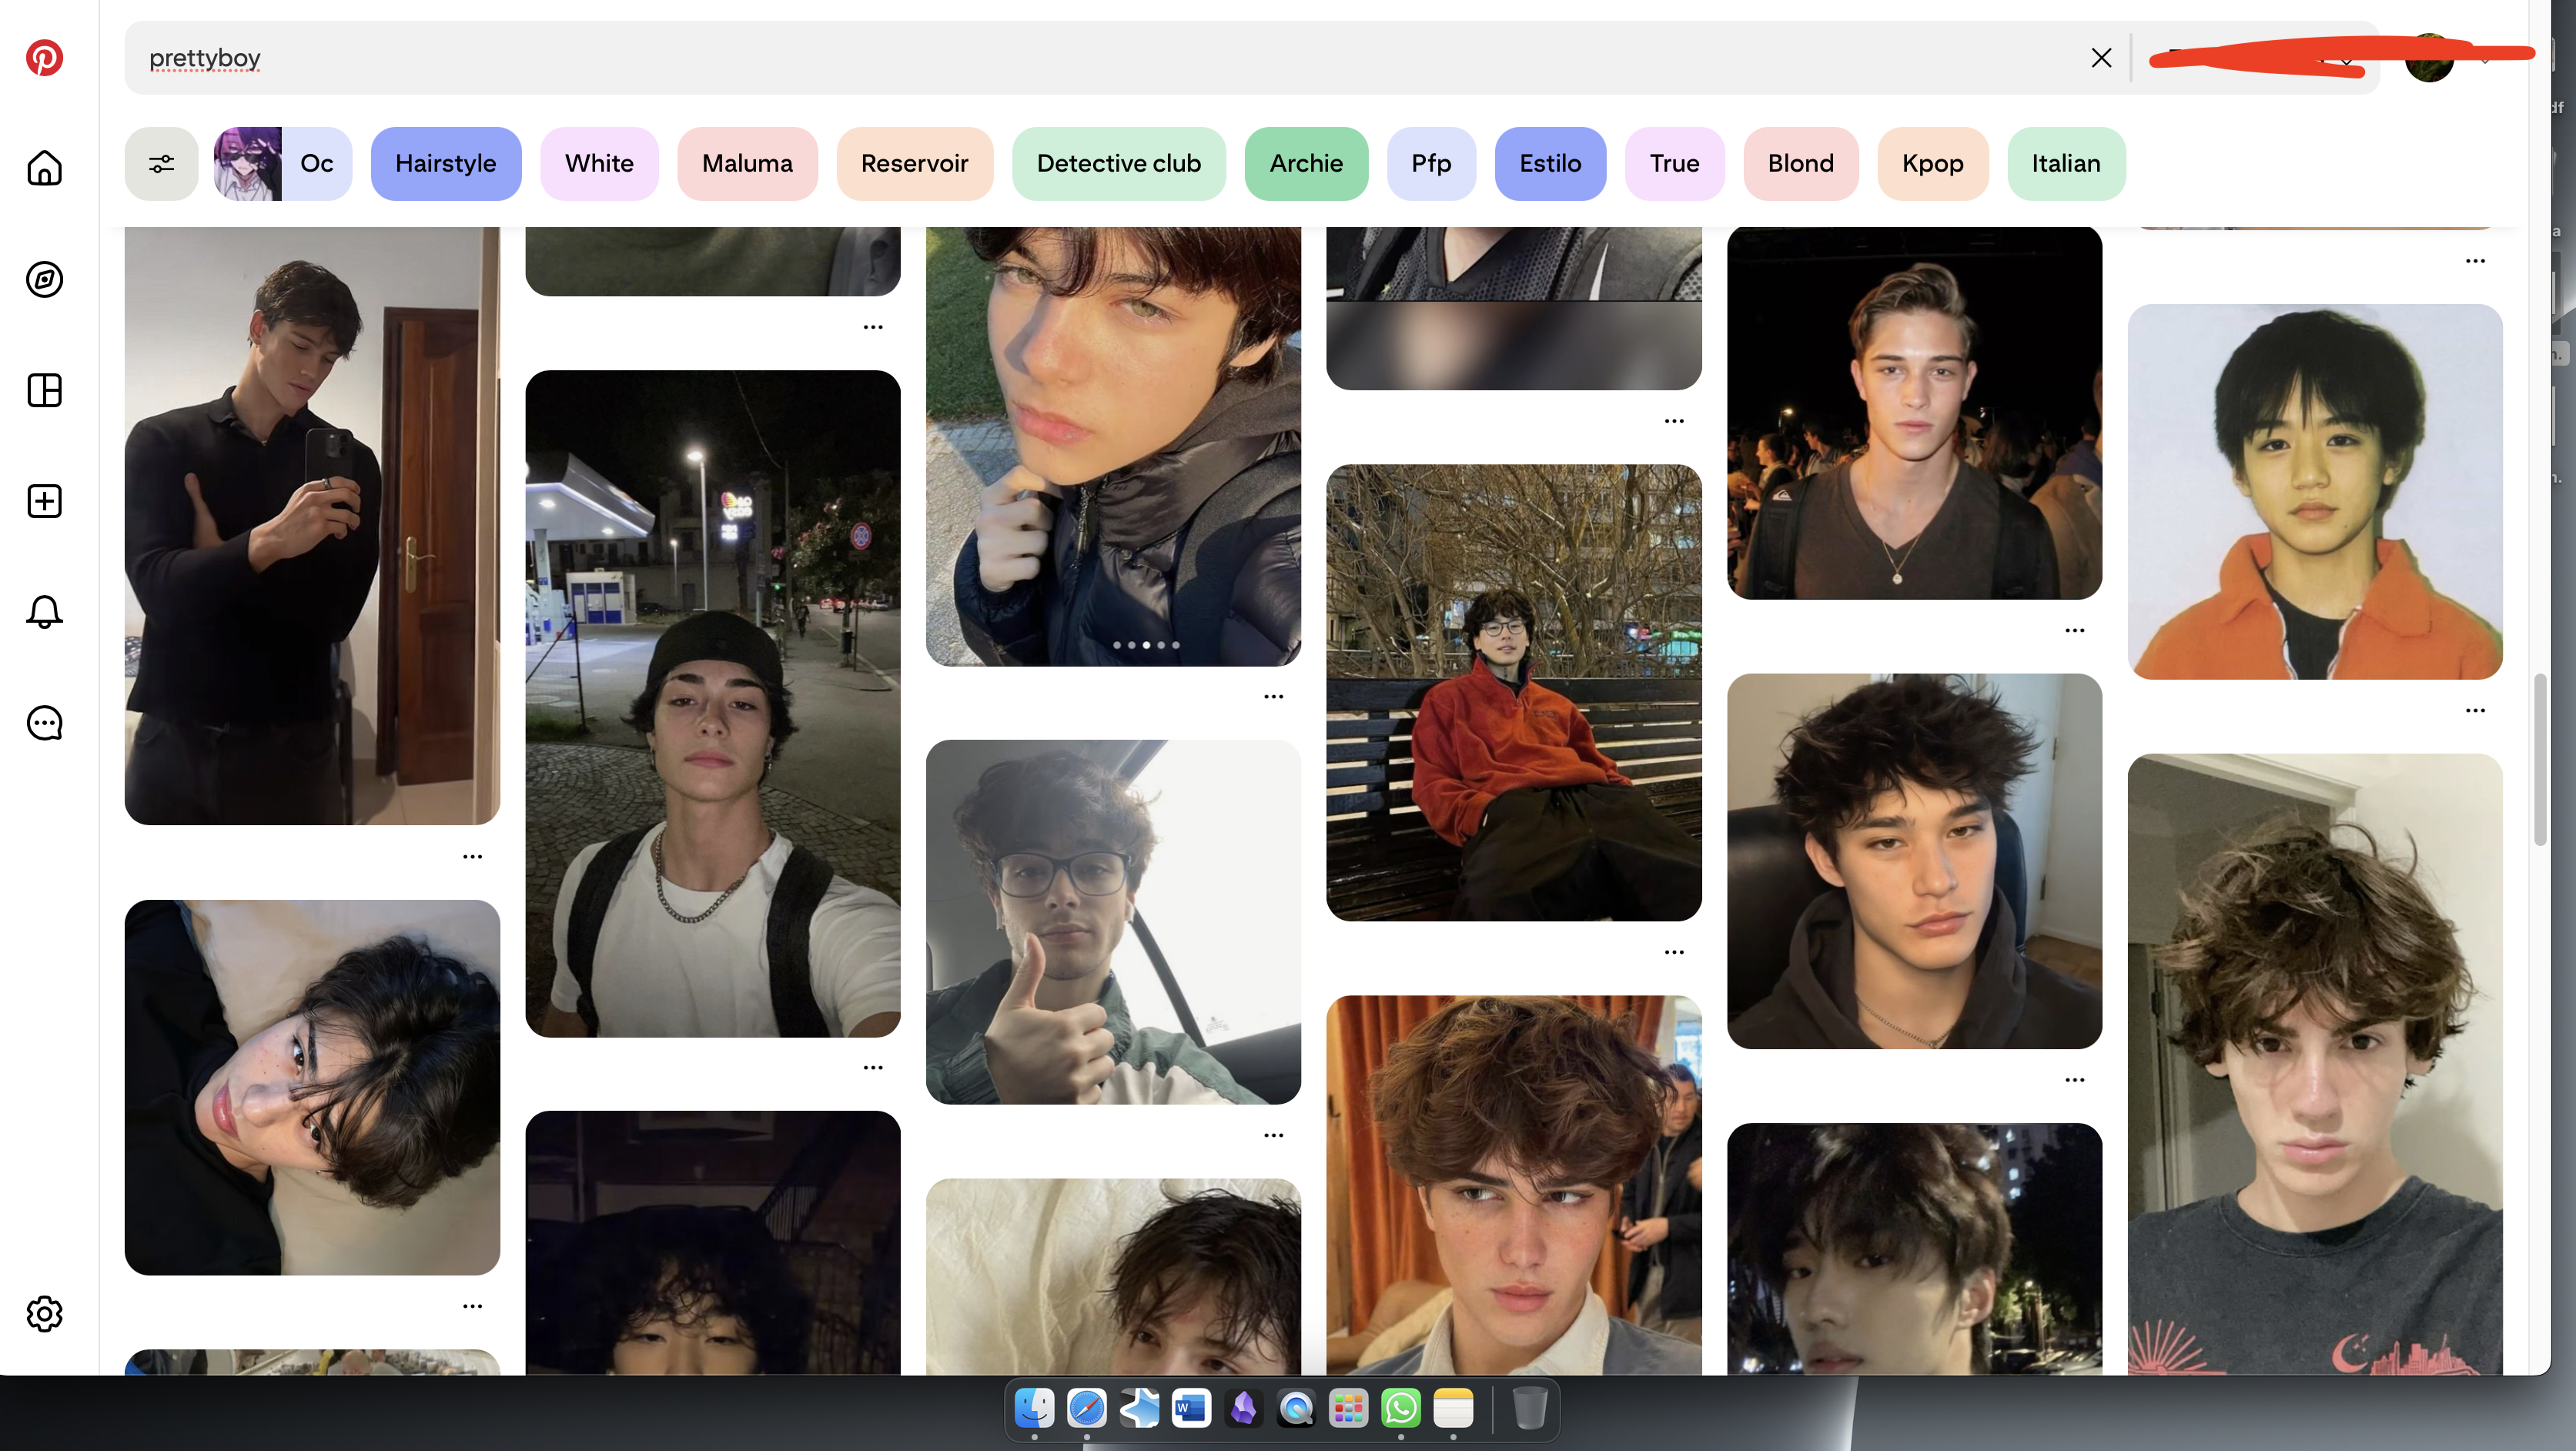Open messages chat bubble icon
This screenshot has width=2576, height=1451.
(44, 723)
